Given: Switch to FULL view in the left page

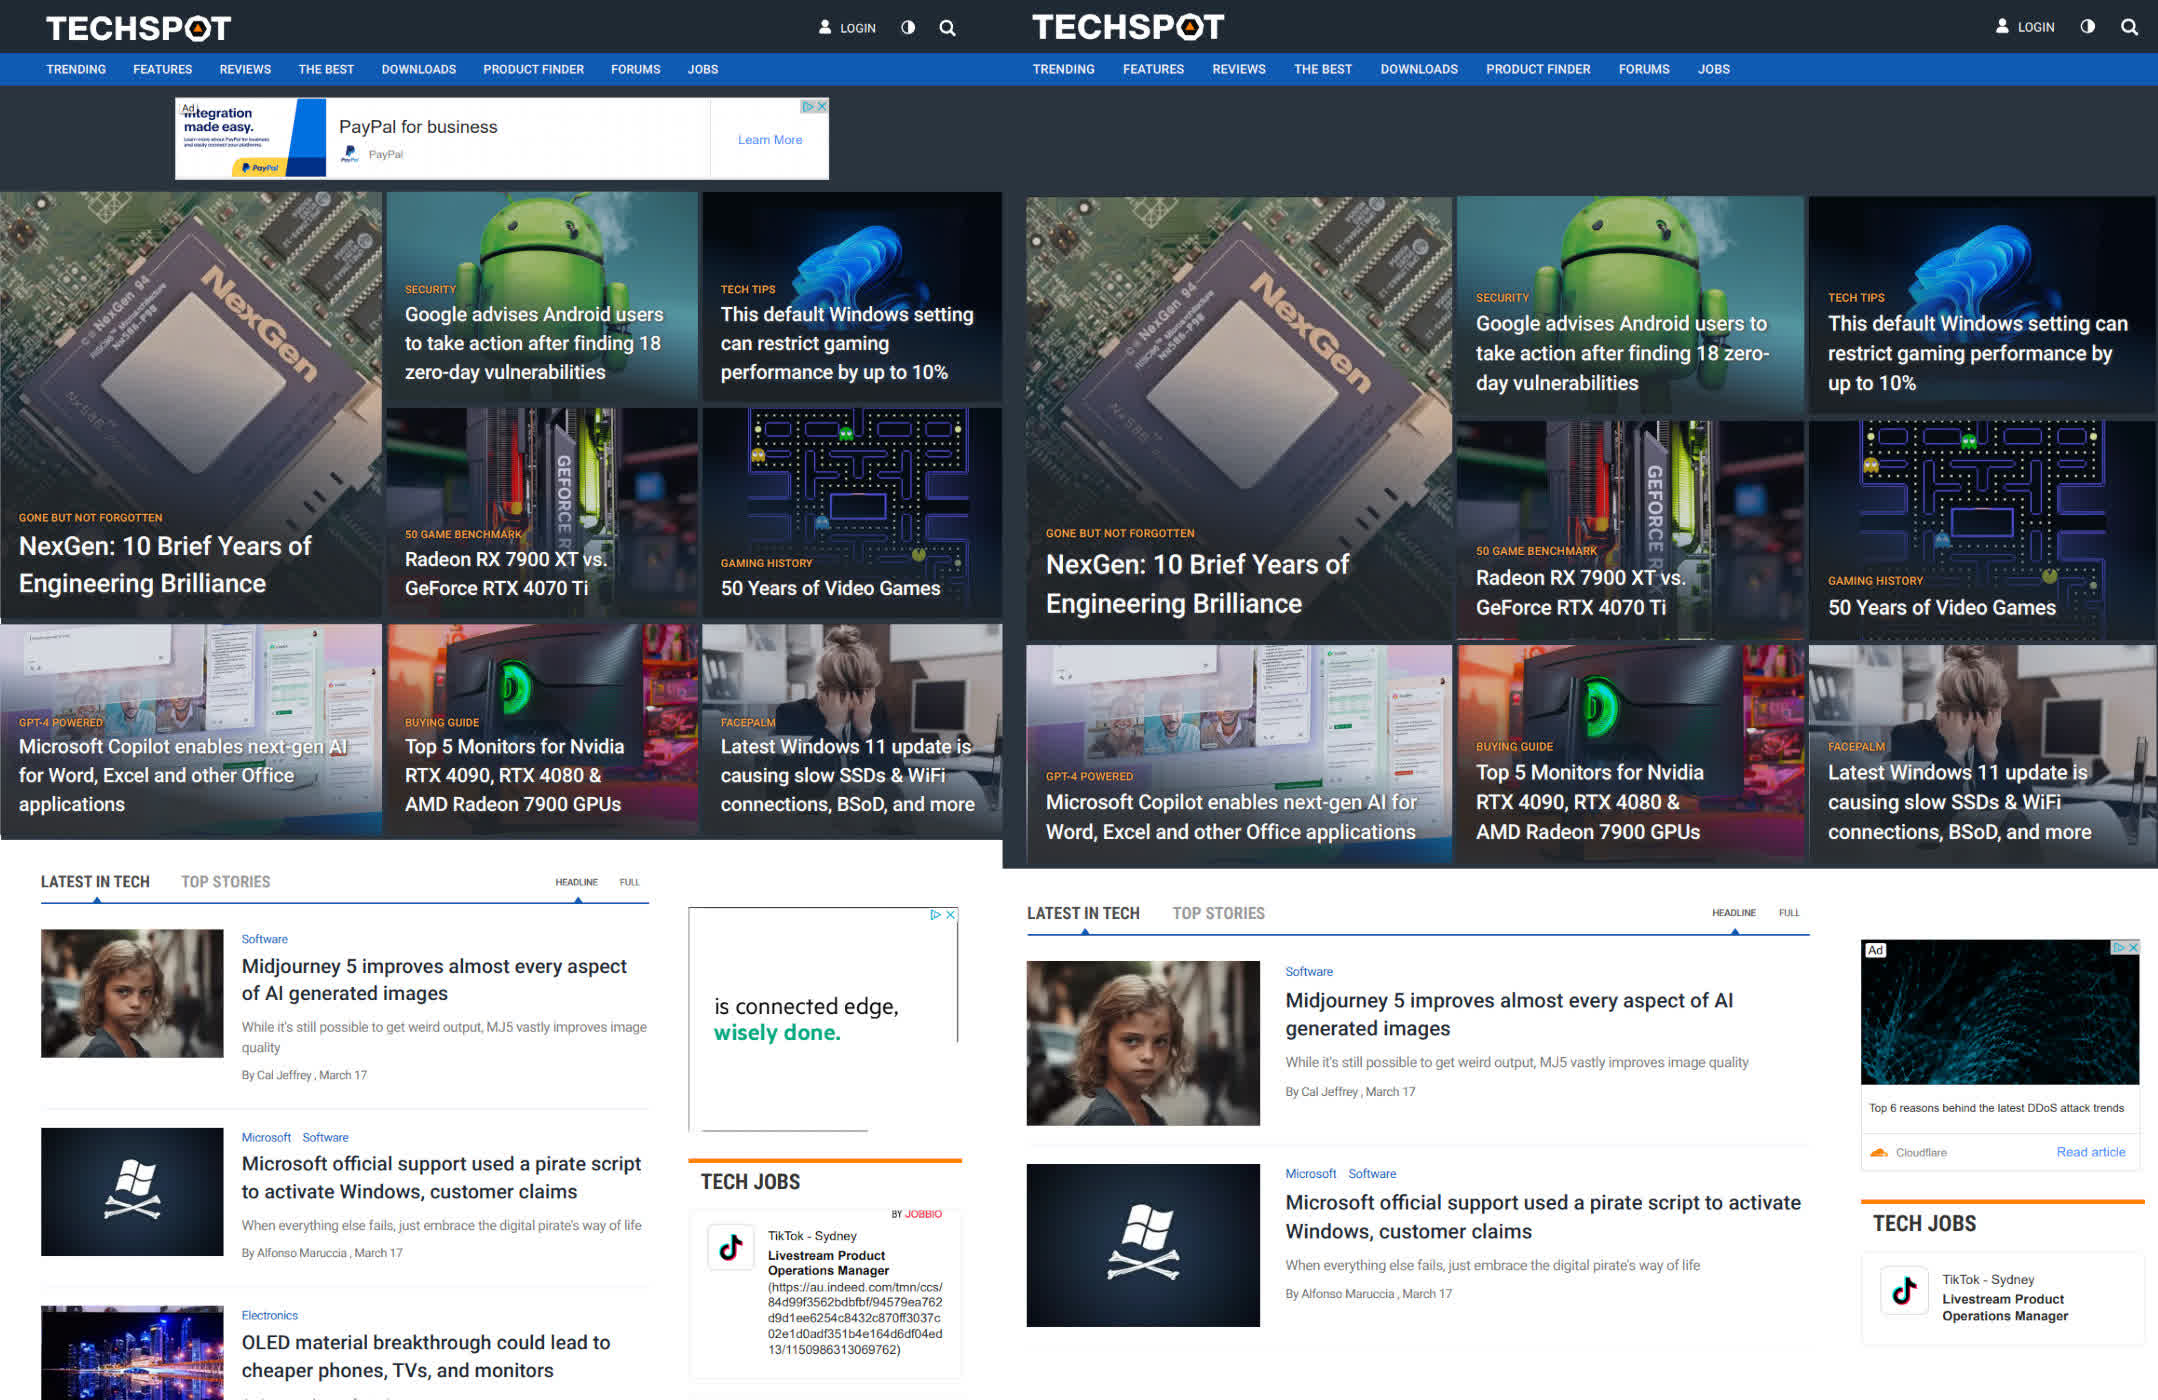Looking at the screenshot, I should 629,882.
